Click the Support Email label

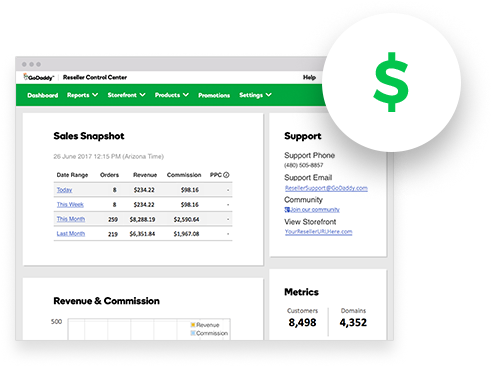[x=308, y=177]
